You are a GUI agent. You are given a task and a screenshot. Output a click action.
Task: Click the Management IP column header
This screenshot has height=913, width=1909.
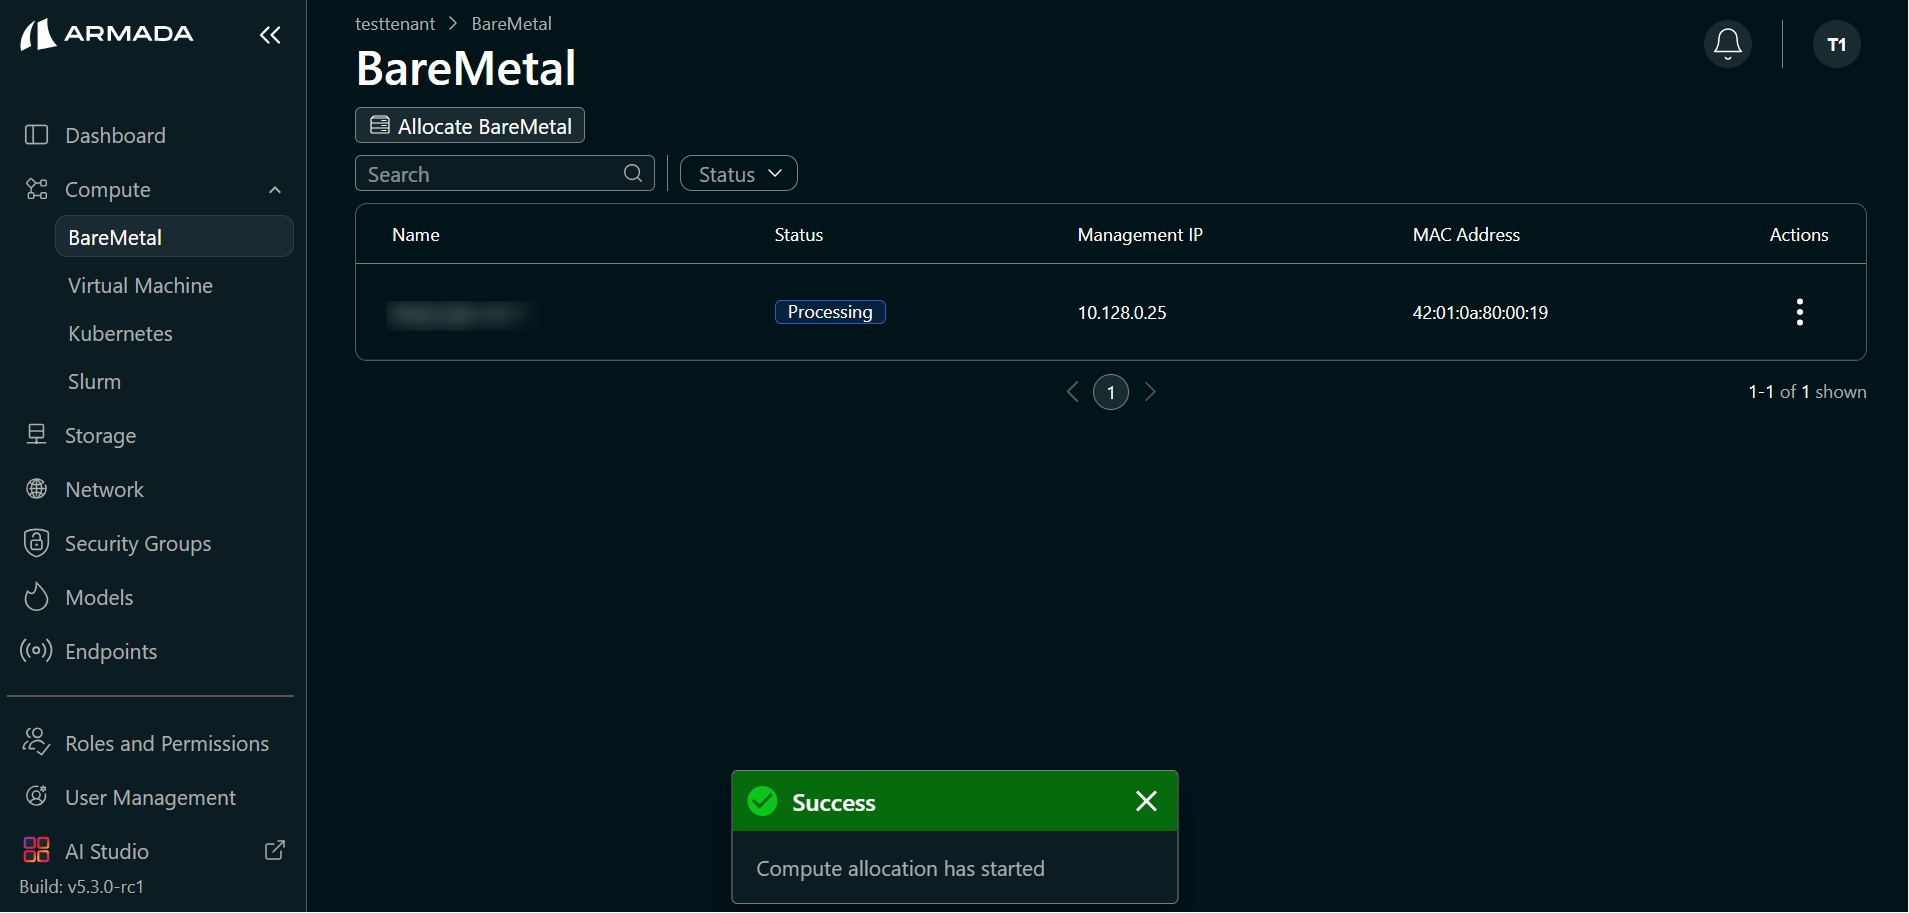tap(1140, 235)
